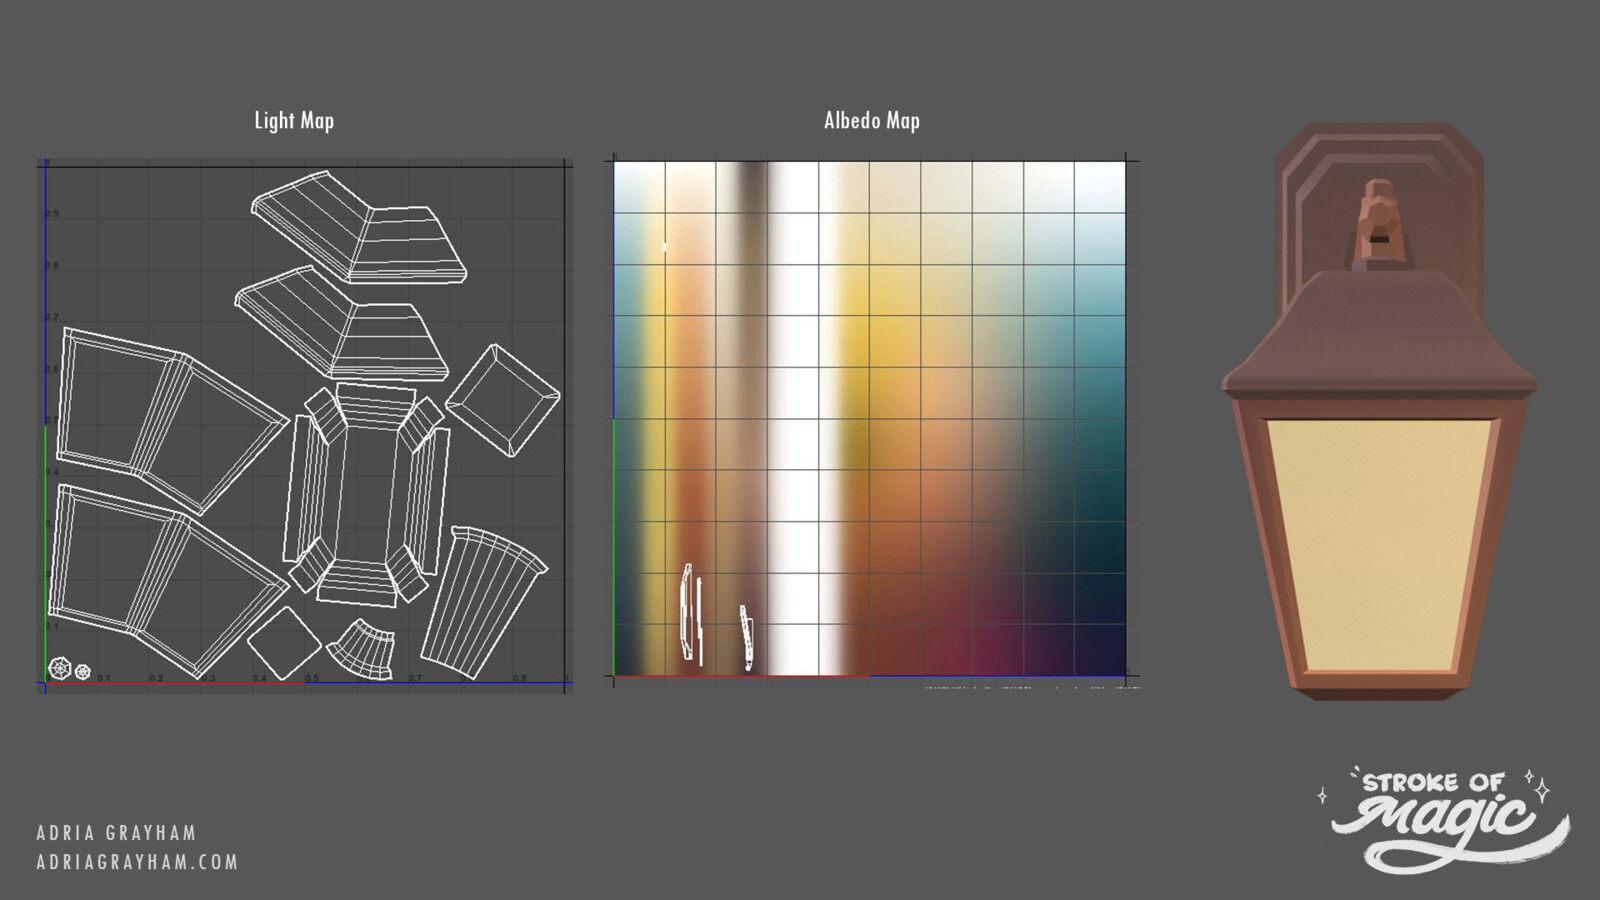The width and height of the screenshot is (1600, 900).
Task: Select the small curved arc UV island
Action: pyautogui.click(x=361, y=649)
